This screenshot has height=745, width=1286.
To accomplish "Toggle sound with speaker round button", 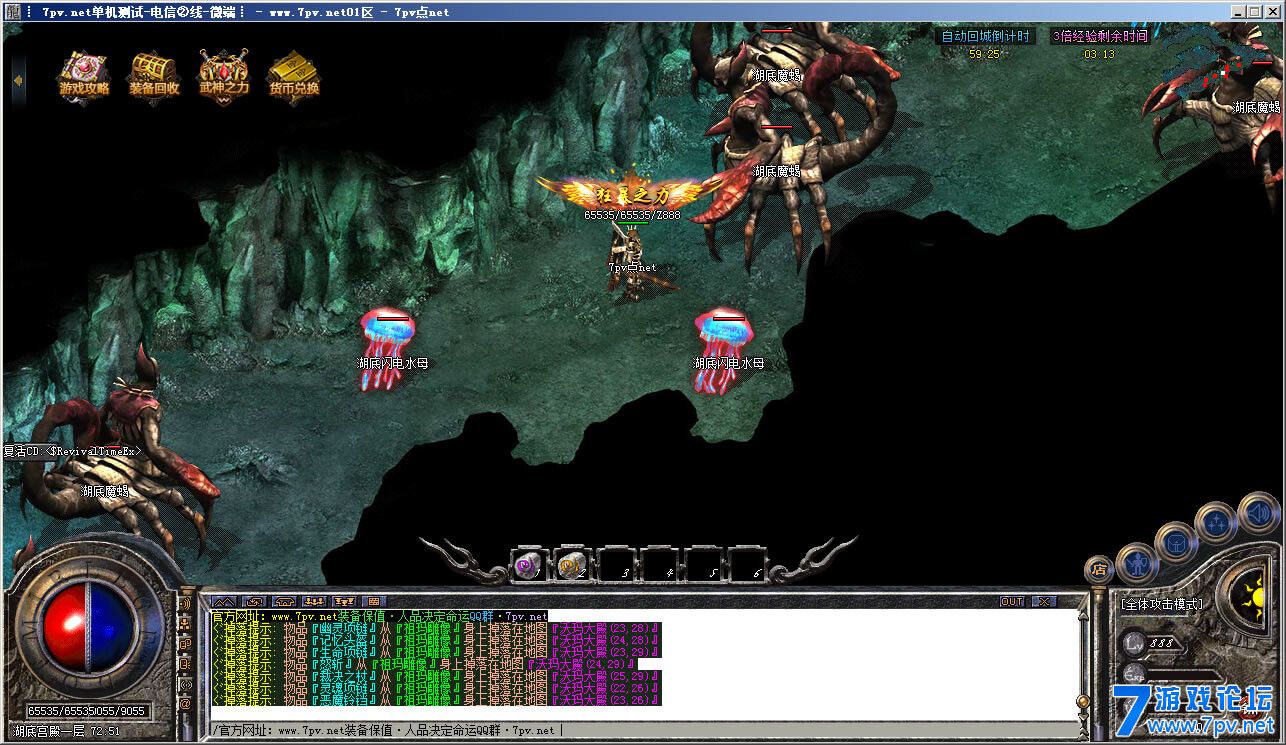I will 1259,513.
